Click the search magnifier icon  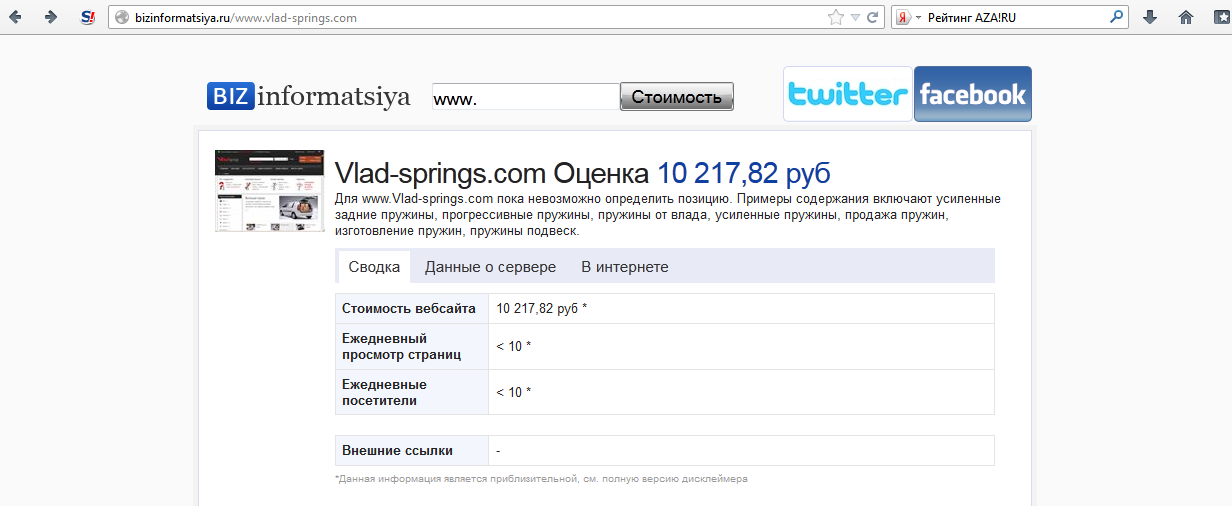click(x=1117, y=17)
